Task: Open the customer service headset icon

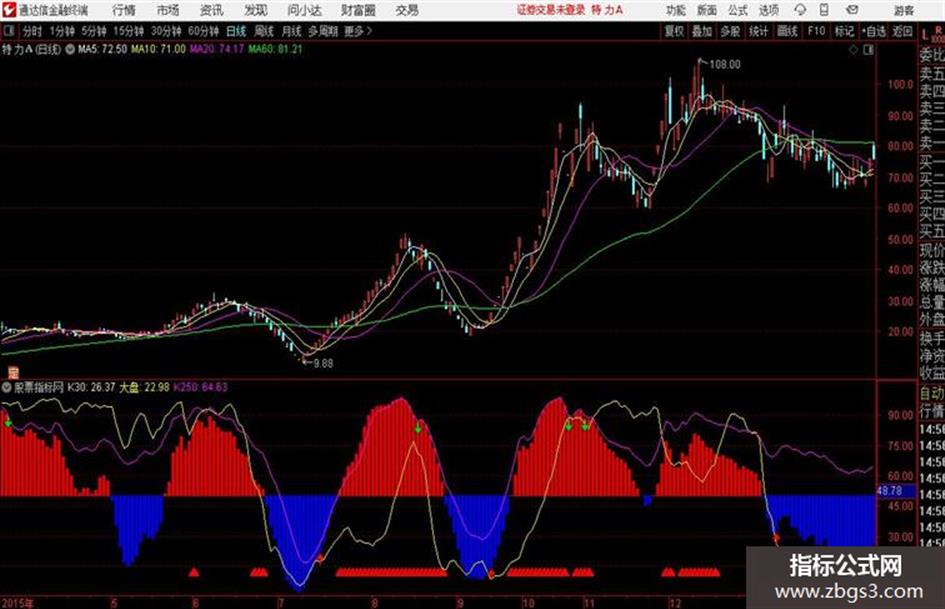Action: (x=800, y=10)
